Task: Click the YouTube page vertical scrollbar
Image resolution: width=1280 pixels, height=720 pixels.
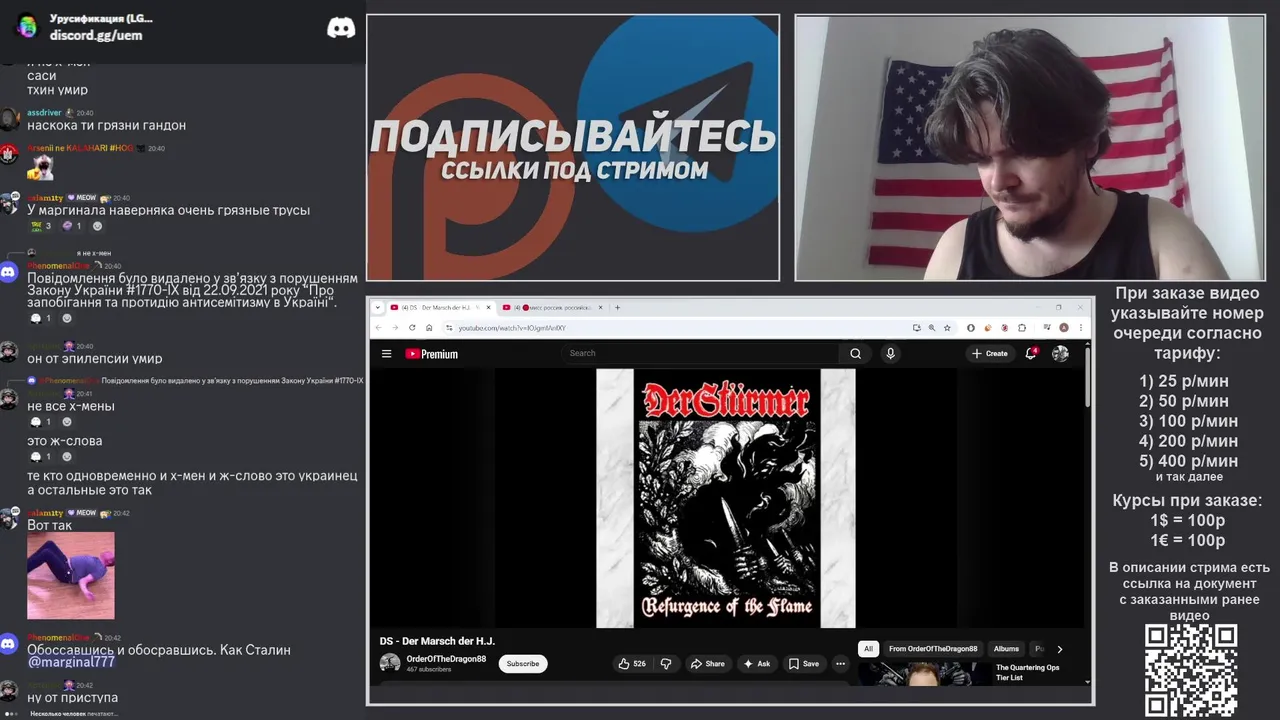Action: [1088, 375]
